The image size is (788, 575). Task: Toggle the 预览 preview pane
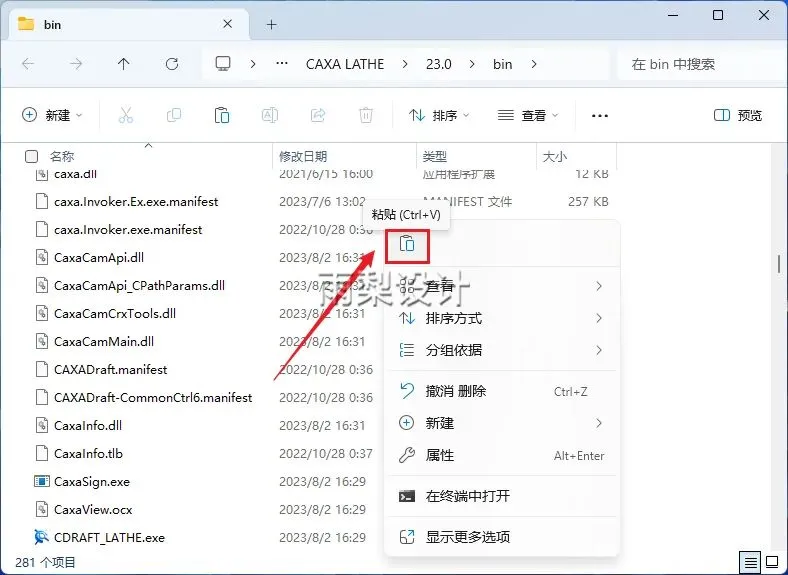[x=737, y=116]
